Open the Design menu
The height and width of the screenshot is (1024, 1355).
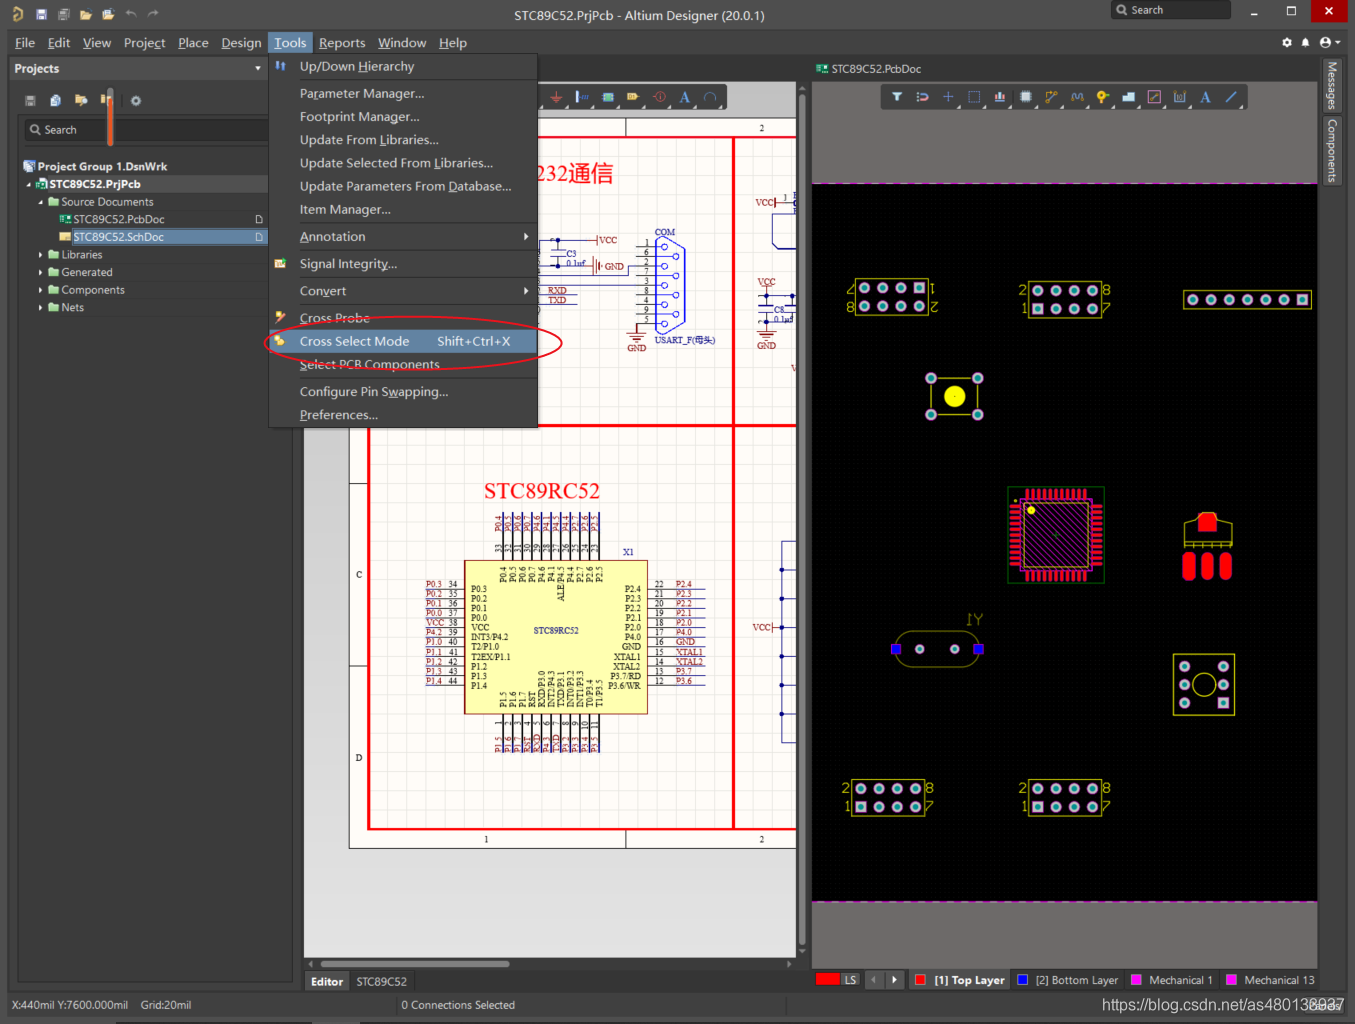241,43
